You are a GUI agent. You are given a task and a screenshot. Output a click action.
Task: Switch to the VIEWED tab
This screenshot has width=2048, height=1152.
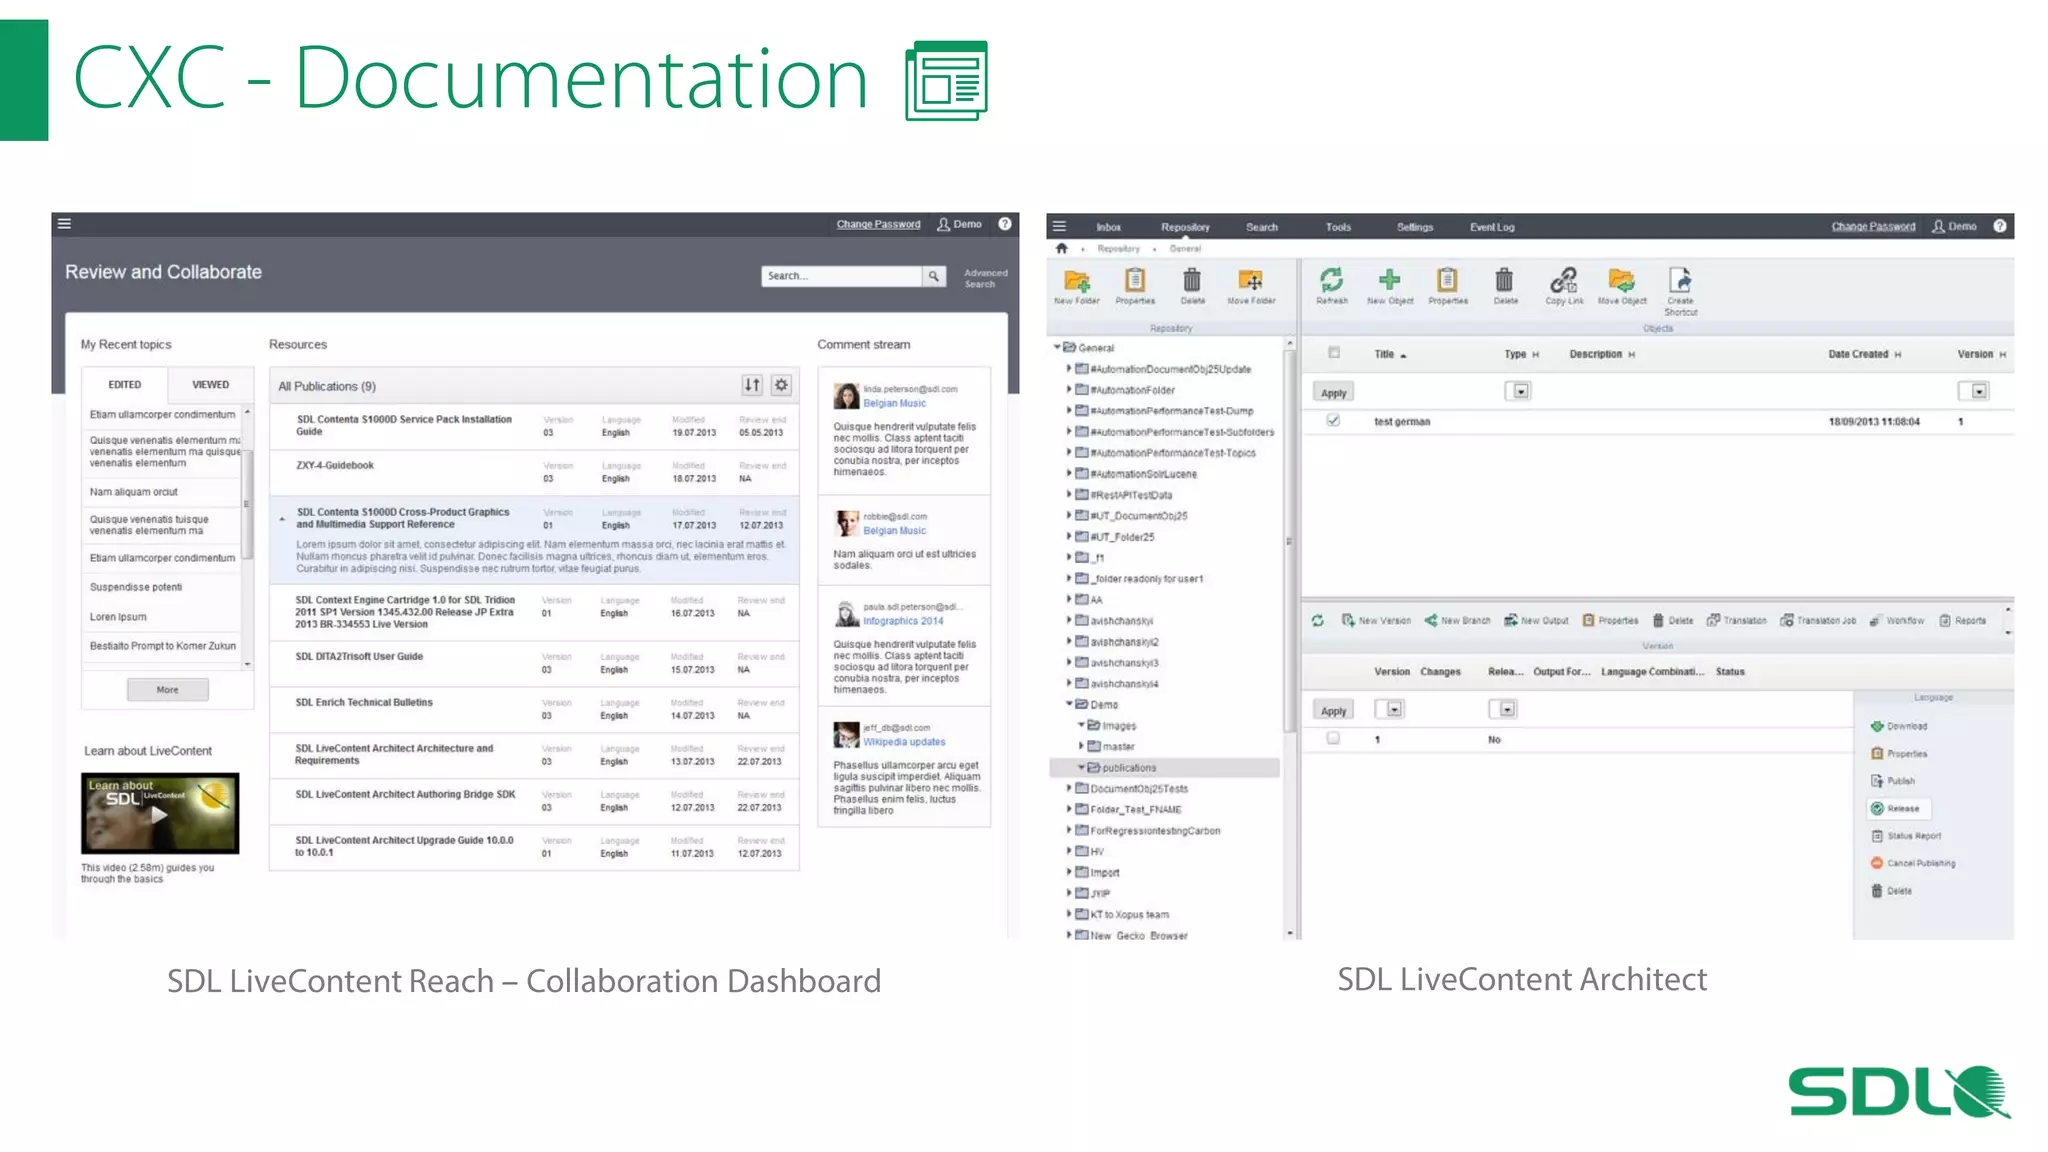210,384
